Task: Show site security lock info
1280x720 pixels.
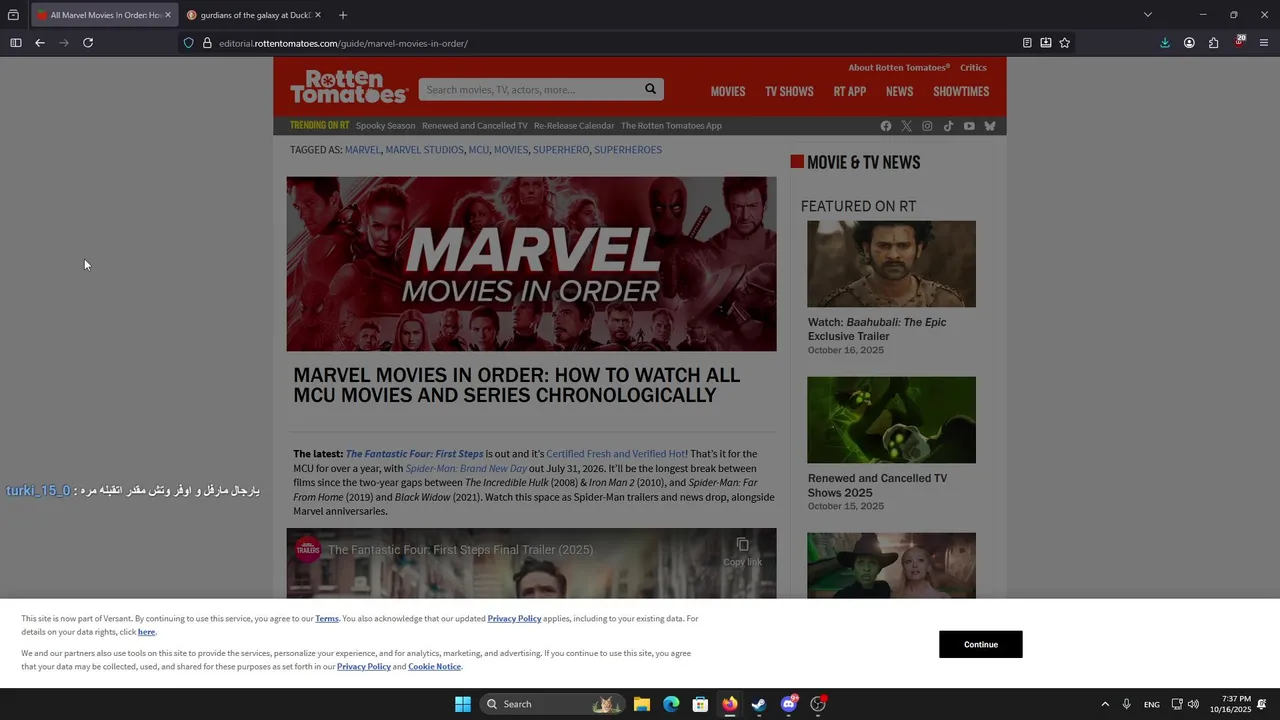Action: (207, 43)
